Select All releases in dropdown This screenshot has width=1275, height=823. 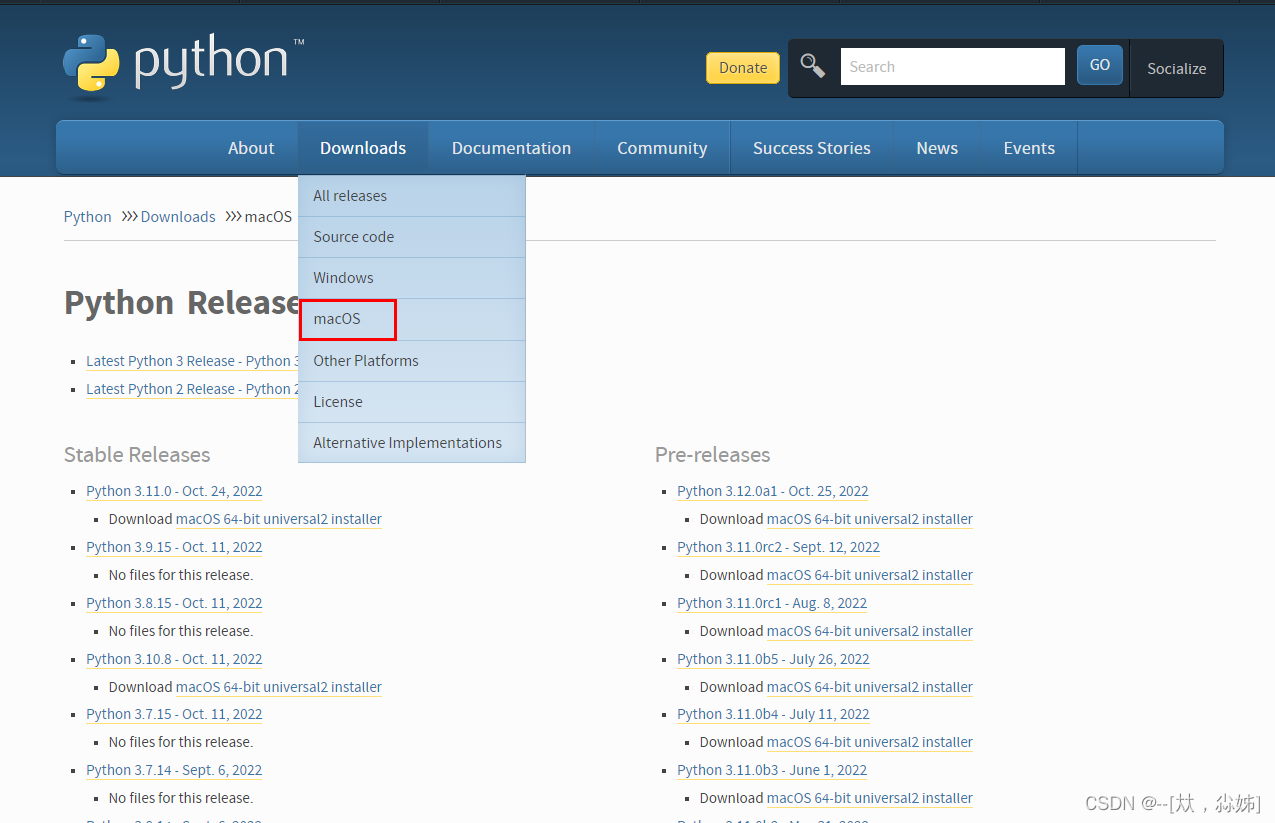(412, 196)
